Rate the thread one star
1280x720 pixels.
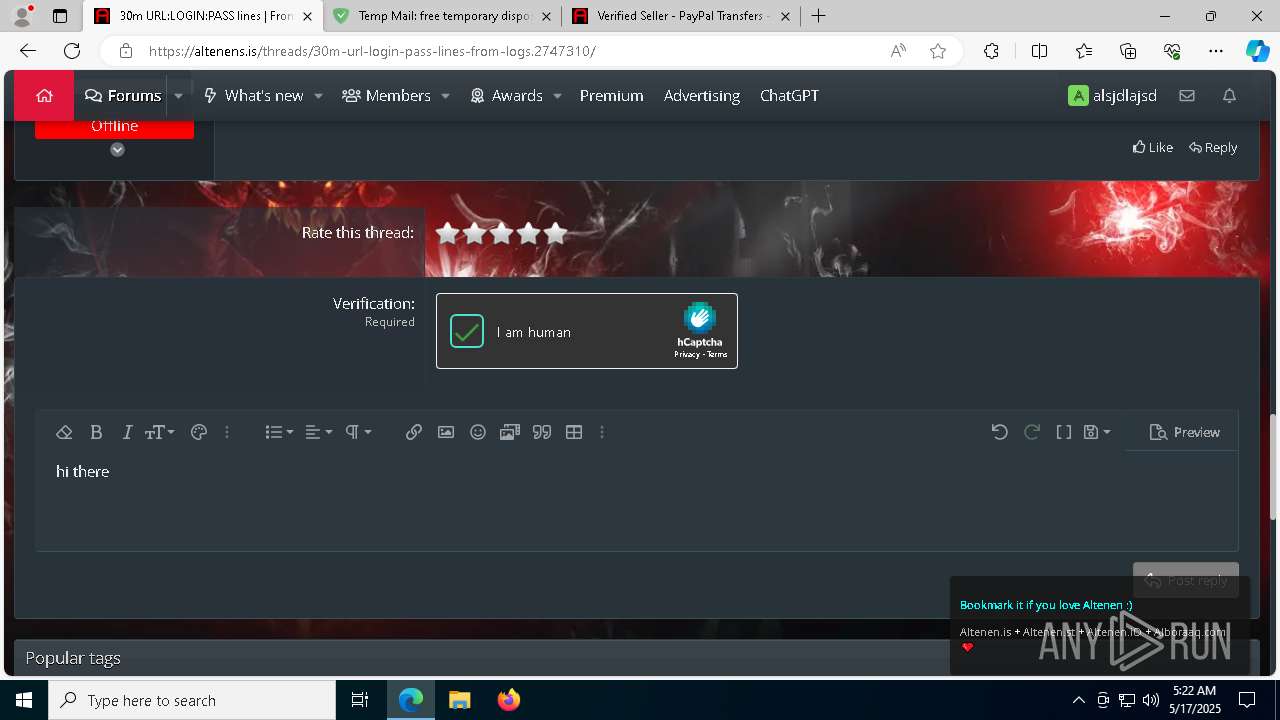[x=447, y=233]
